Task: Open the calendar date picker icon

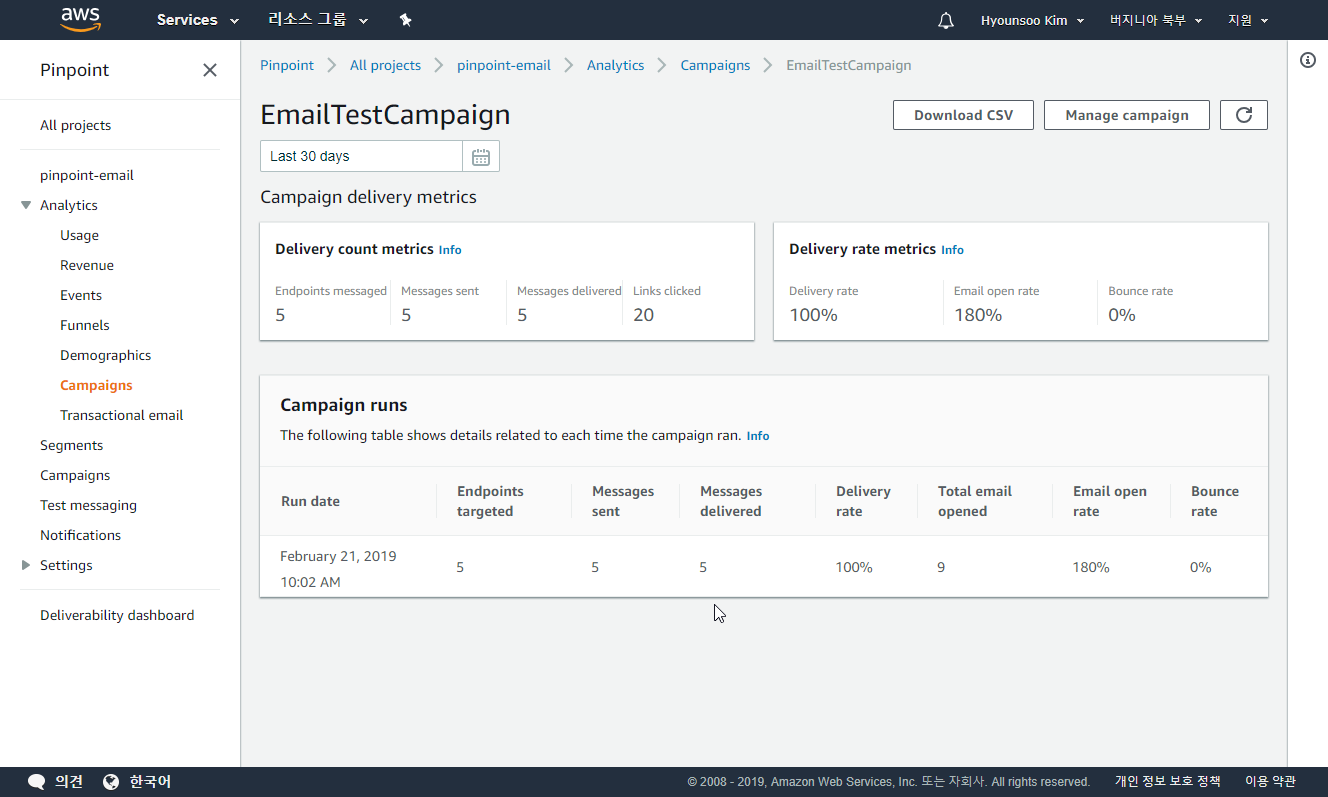Action: click(x=481, y=156)
